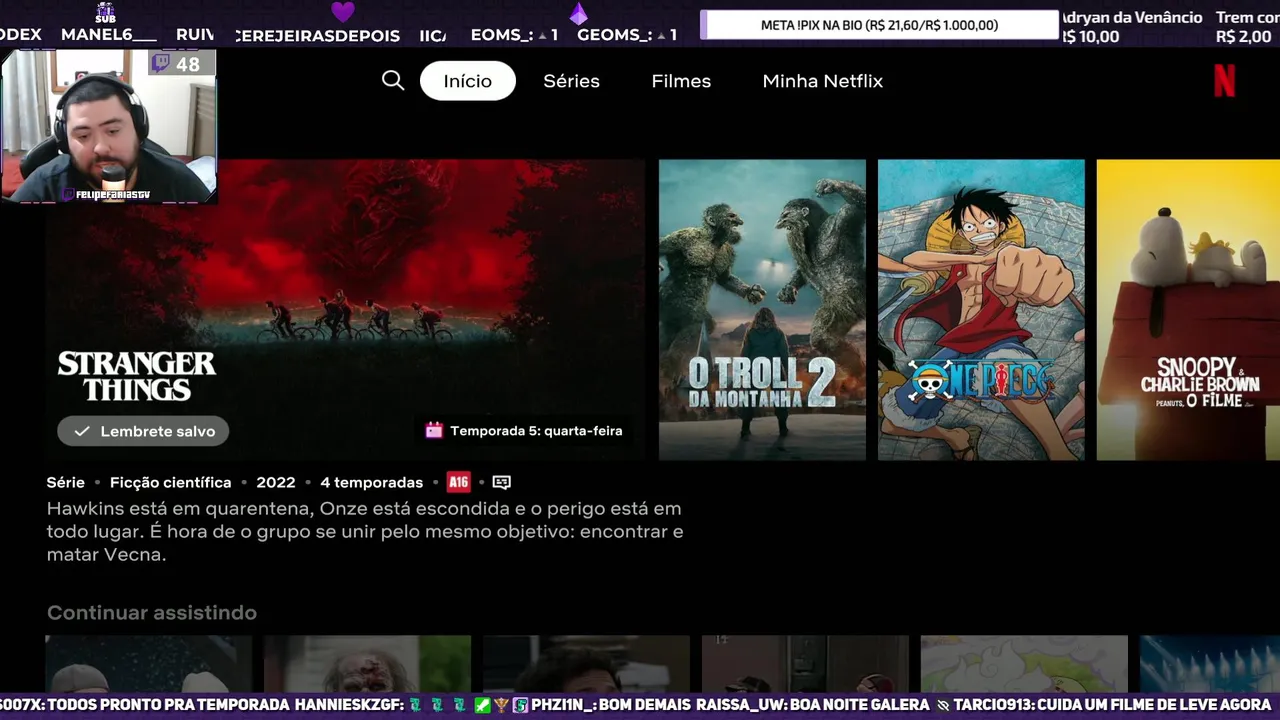Viewport: 1280px width, 720px height.
Task: Click the Stranger Things title logo
Action: click(x=137, y=376)
